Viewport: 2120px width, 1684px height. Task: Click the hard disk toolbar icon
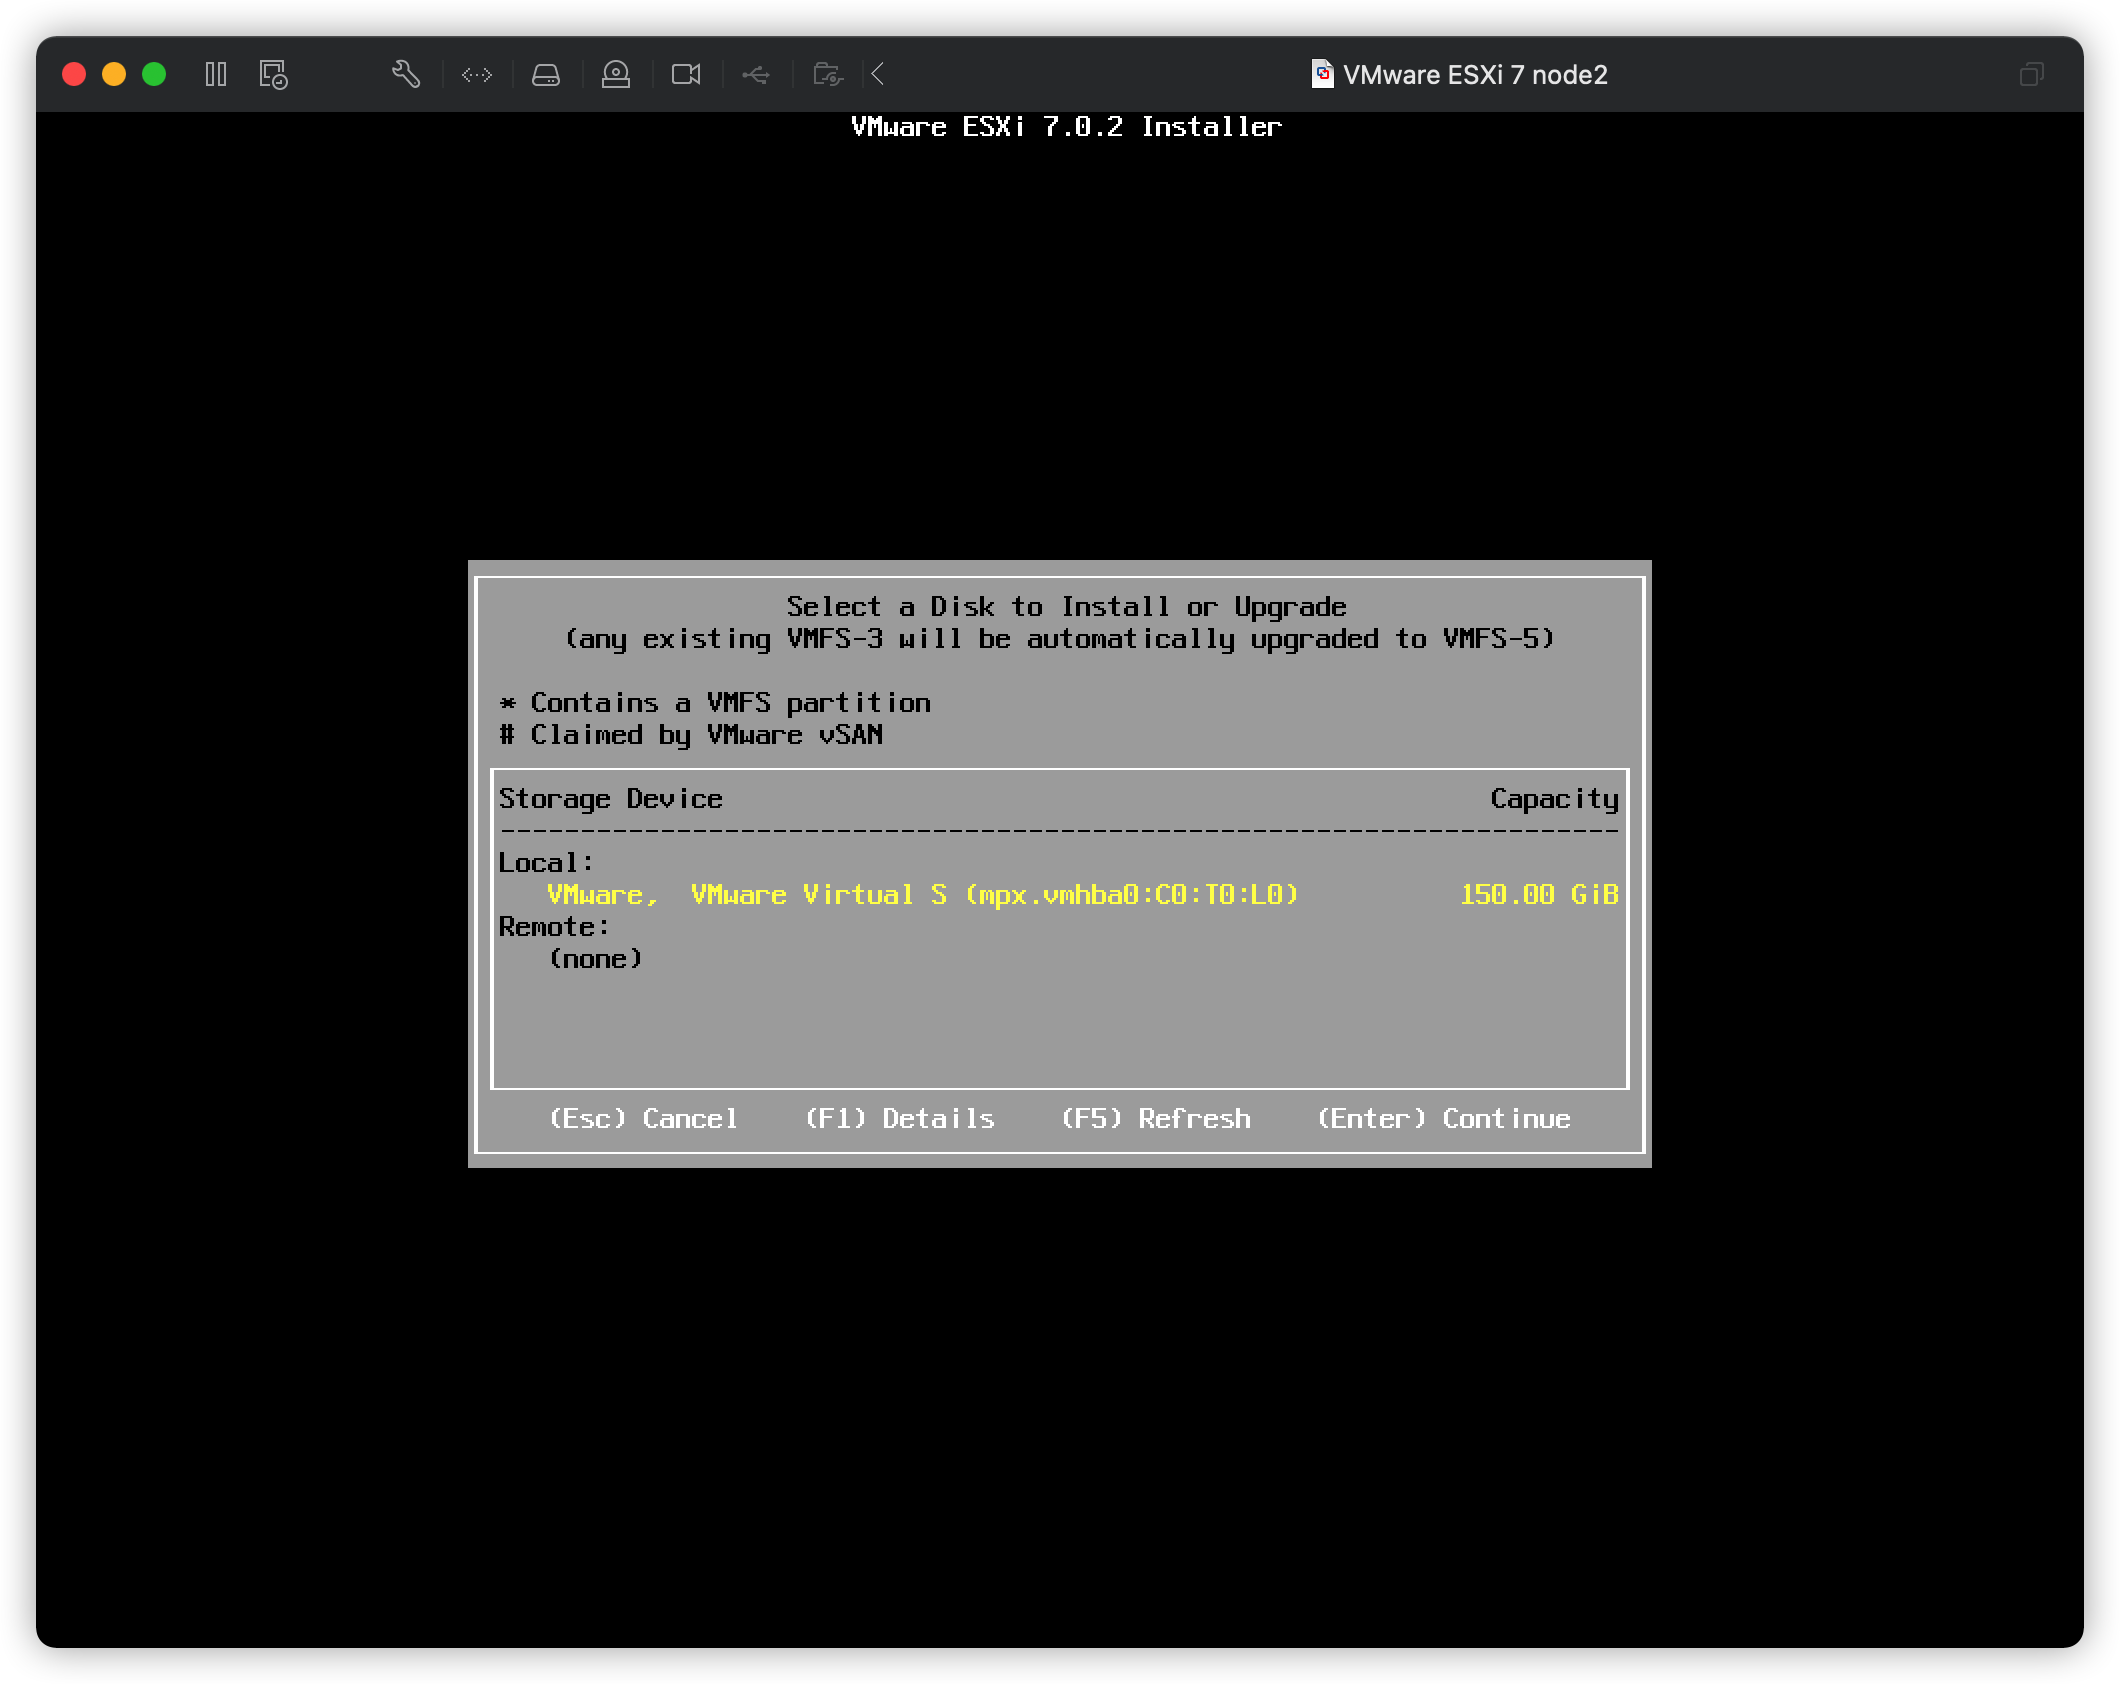click(x=546, y=74)
